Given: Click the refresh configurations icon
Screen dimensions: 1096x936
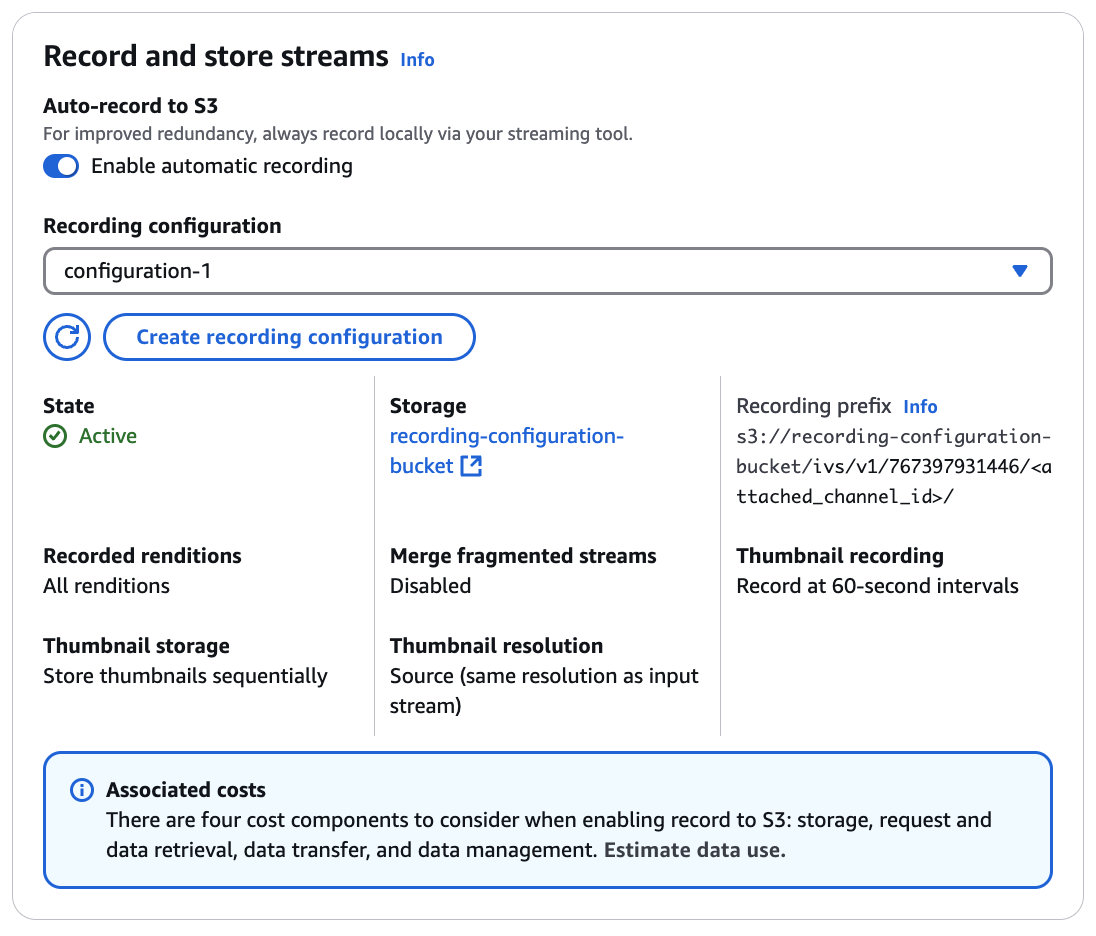Looking at the screenshot, I should pos(66,337).
